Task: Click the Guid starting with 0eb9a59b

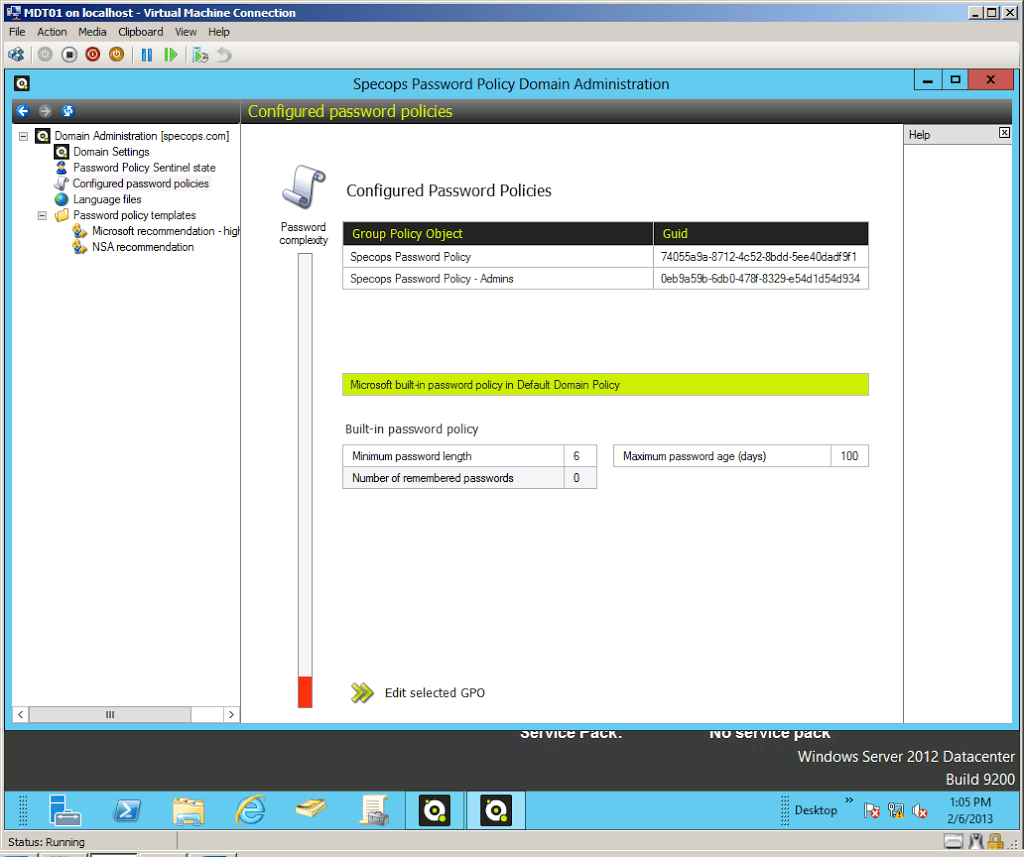Action: click(760, 279)
